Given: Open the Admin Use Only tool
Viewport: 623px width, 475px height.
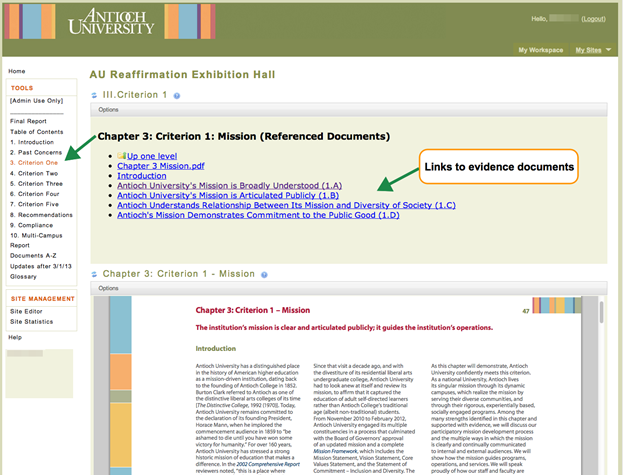Looking at the screenshot, I should 37,100.
